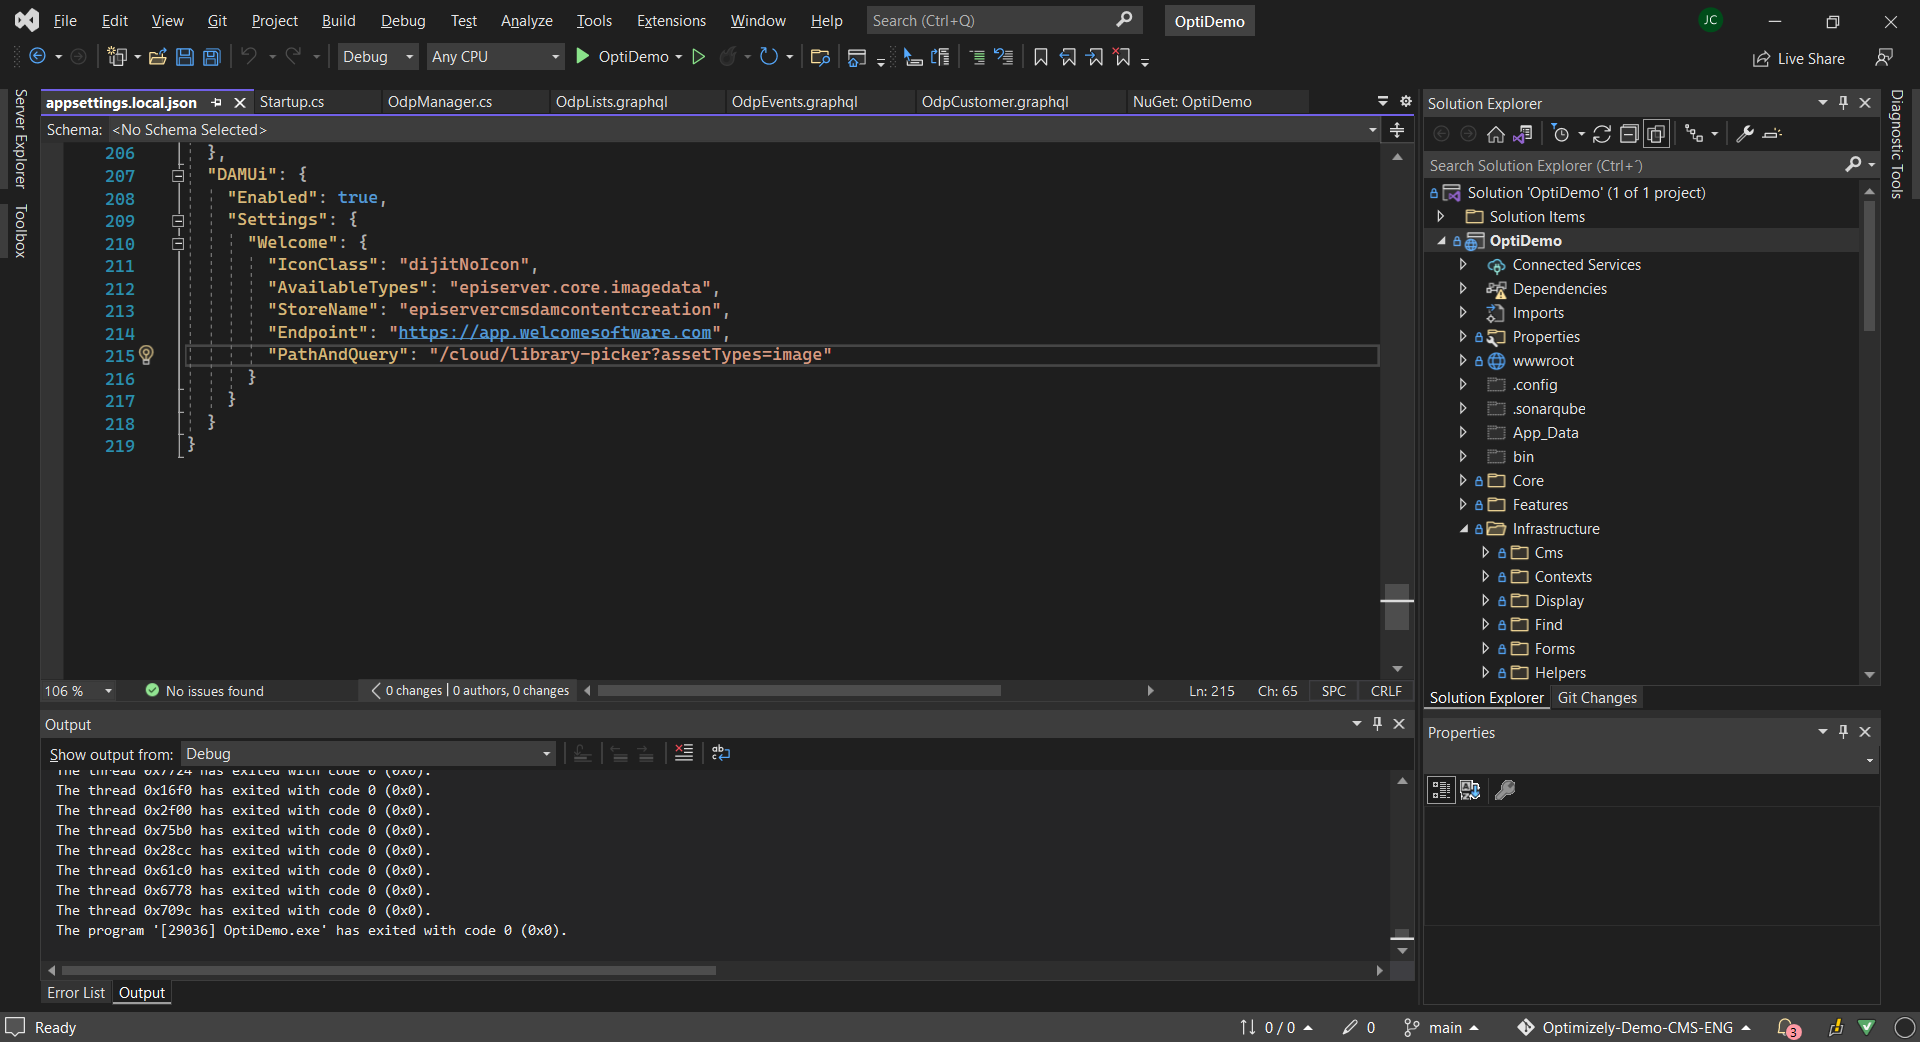Open the Debug solution configuration dropdown

point(378,57)
